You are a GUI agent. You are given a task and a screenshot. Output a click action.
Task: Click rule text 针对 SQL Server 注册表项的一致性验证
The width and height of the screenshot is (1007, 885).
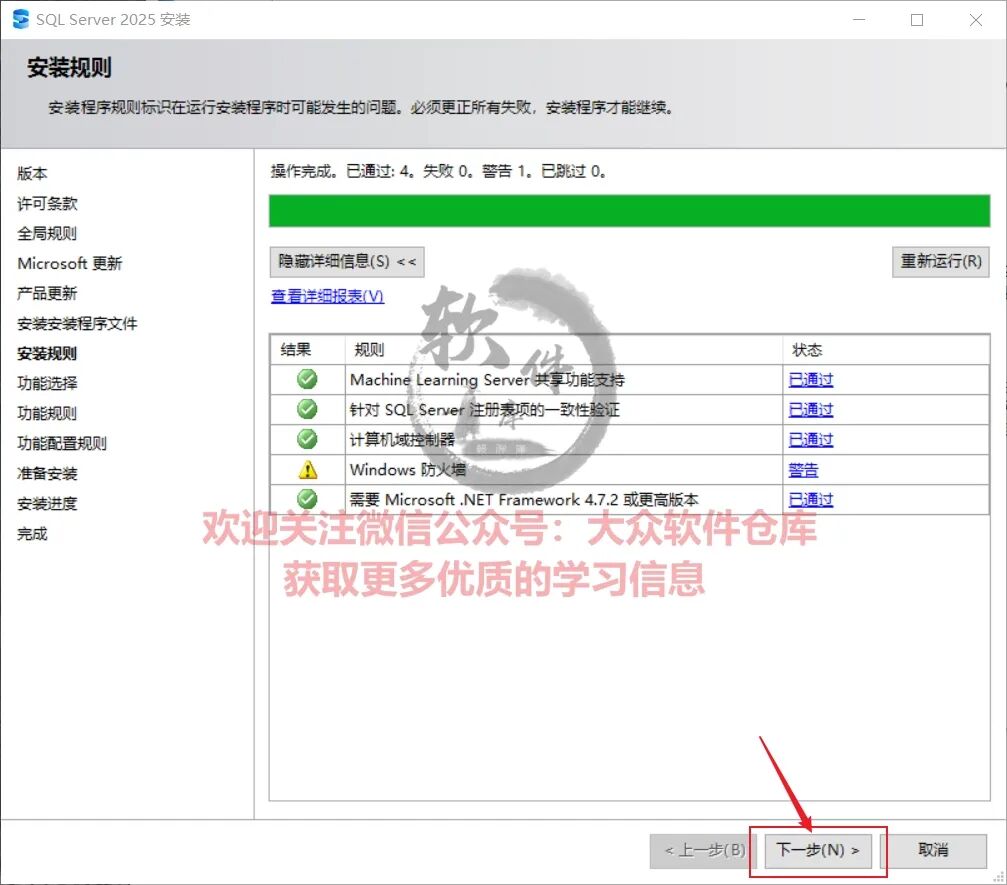click(x=485, y=410)
